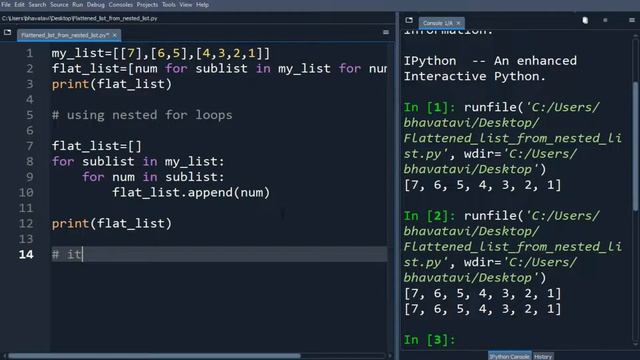Image resolution: width=640 pixels, height=360 pixels.
Task: Click the console vertical scrollbar thumb
Action: (x=635, y=146)
